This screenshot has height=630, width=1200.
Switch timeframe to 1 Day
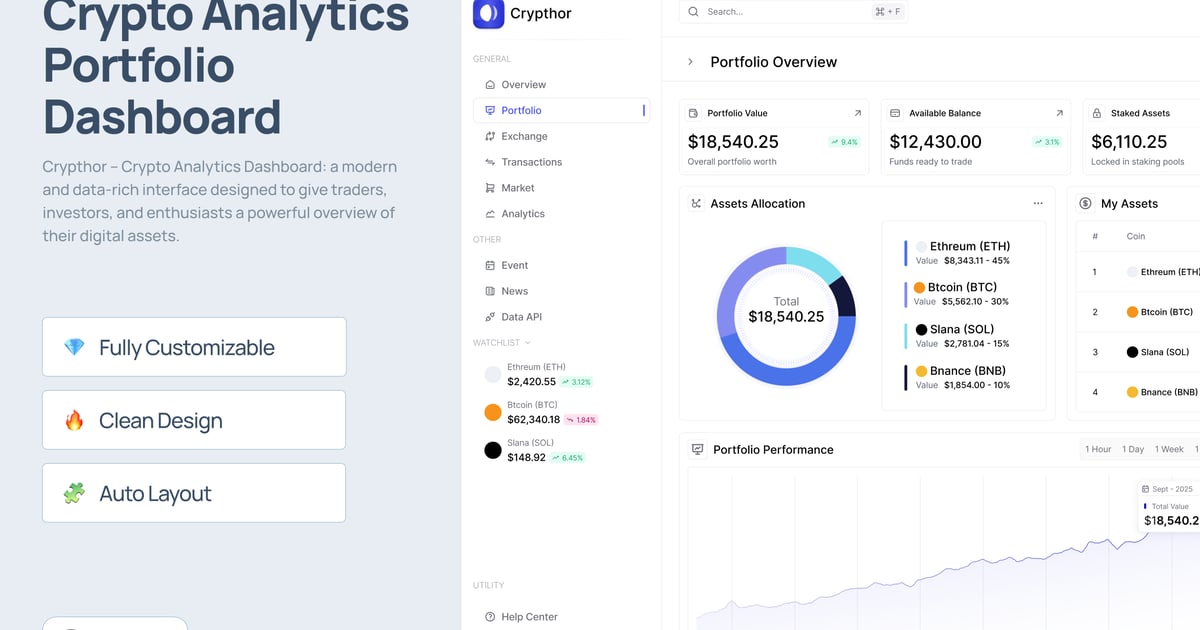pyautogui.click(x=1132, y=449)
